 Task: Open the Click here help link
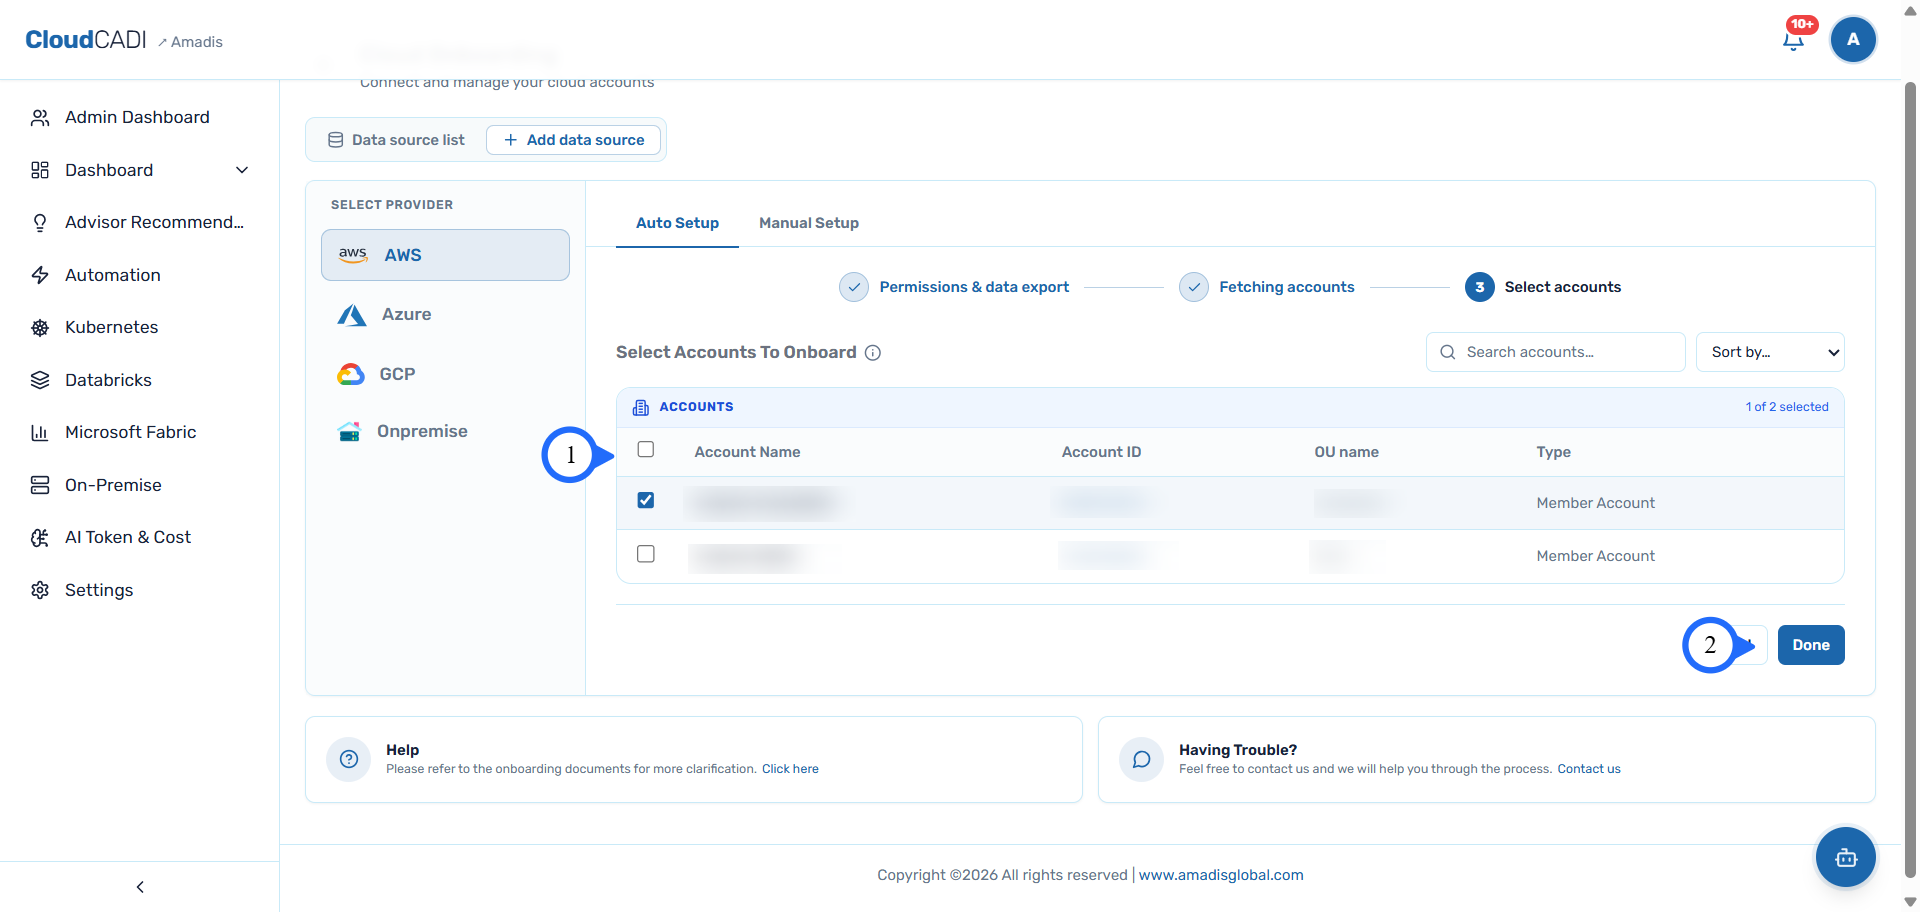(790, 769)
